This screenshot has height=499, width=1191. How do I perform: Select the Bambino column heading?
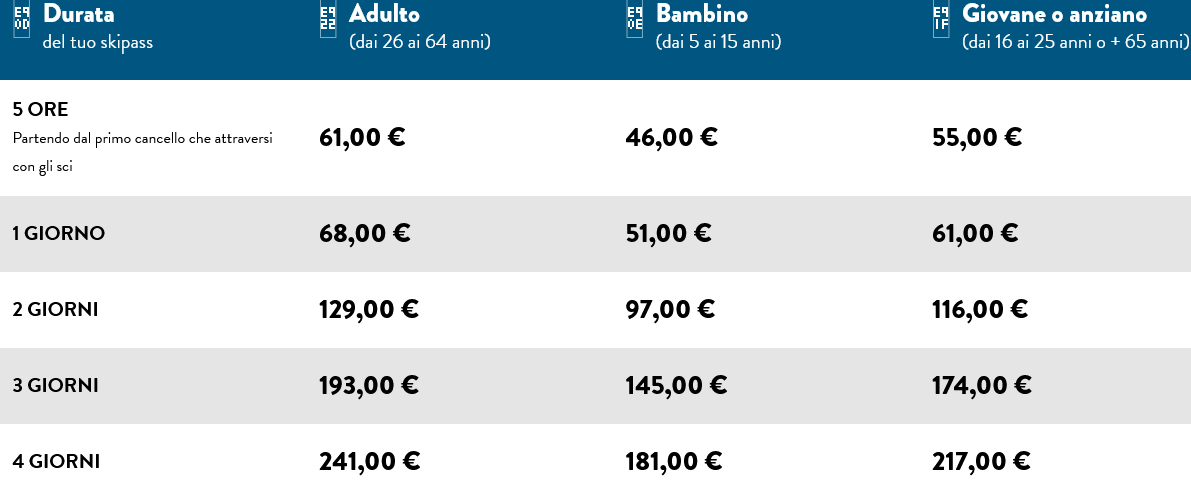[x=701, y=14]
